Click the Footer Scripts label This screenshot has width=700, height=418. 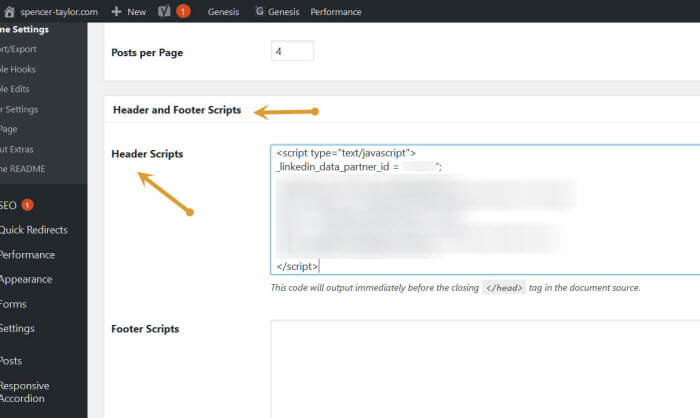click(x=145, y=329)
